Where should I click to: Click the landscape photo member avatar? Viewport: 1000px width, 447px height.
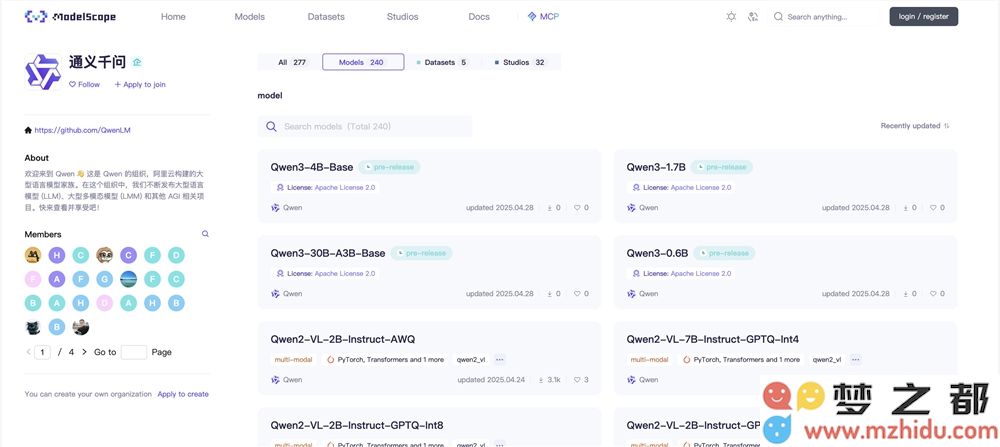(128, 279)
